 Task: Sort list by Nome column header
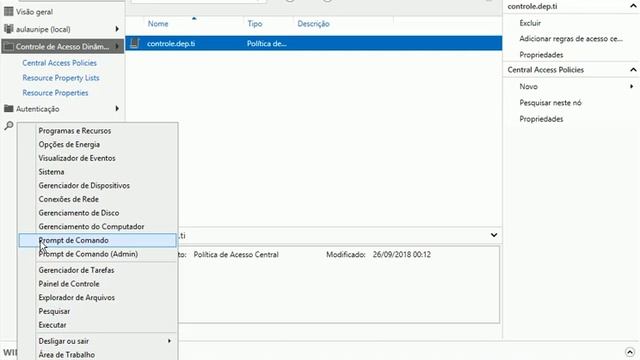[158, 24]
